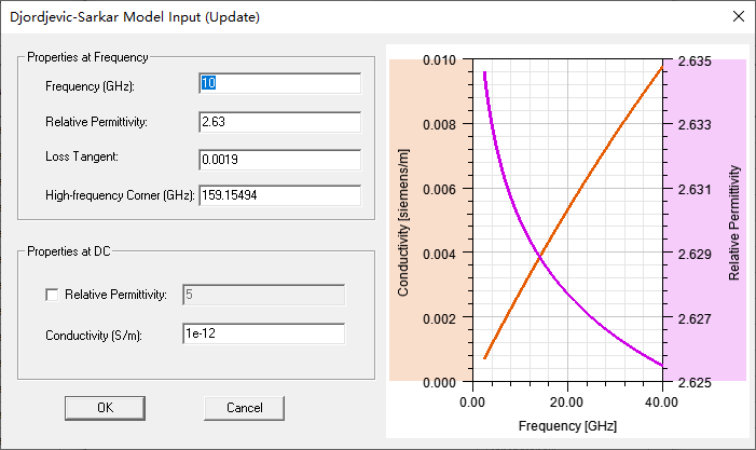Click the Loss Tangent value field
This screenshot has width=756, height=450.
coord(280,160)
